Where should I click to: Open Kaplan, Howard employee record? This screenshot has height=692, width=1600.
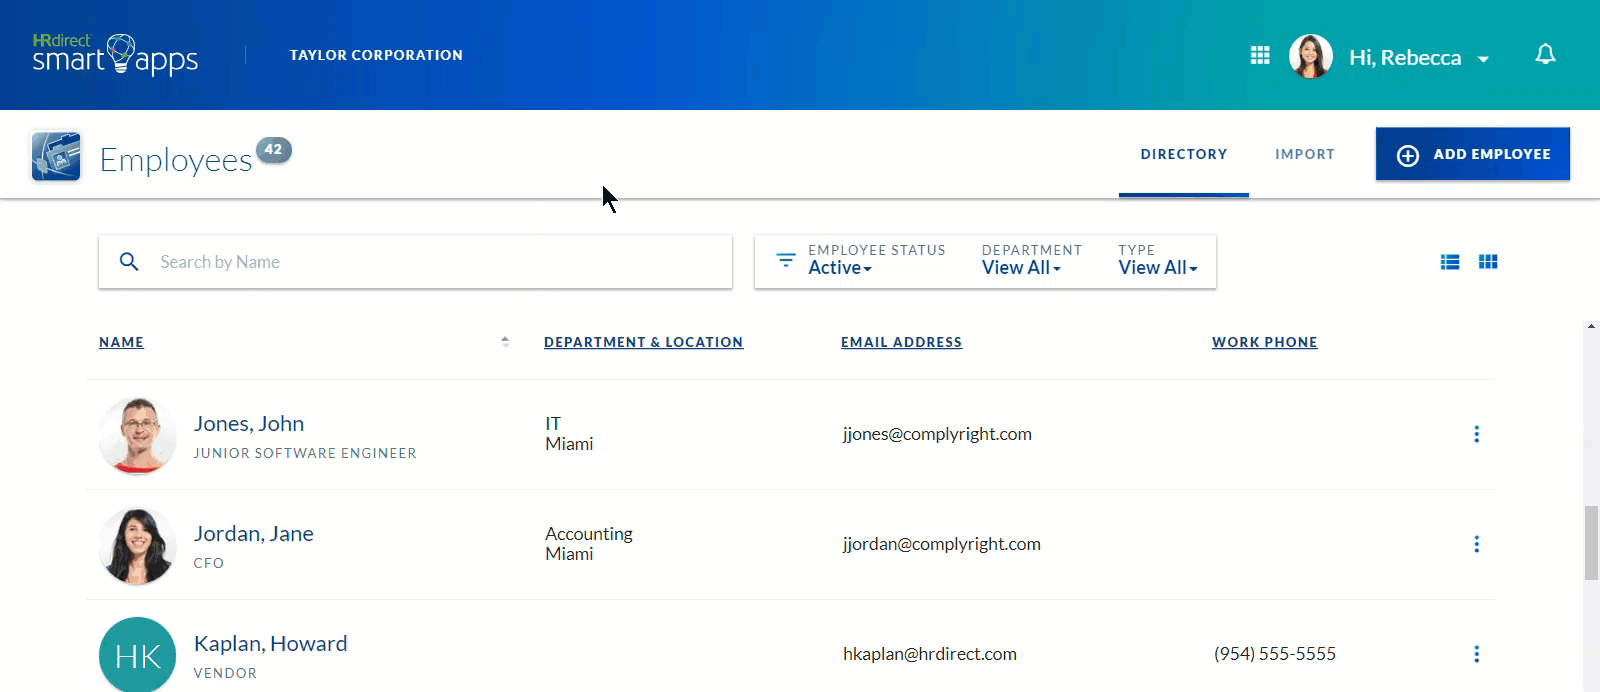pyautogui.click(x=271, y=644)
